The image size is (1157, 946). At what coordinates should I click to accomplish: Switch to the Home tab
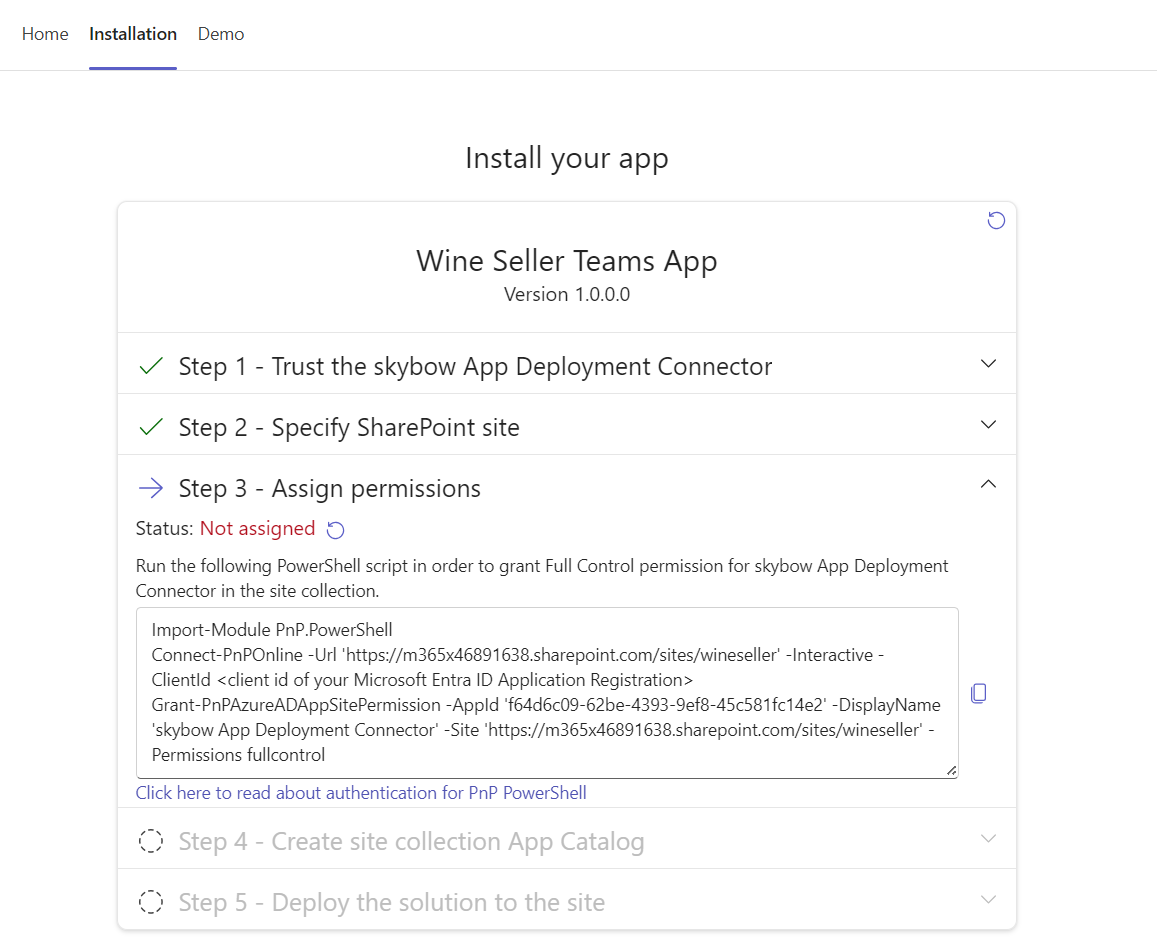tap(45, 34)
